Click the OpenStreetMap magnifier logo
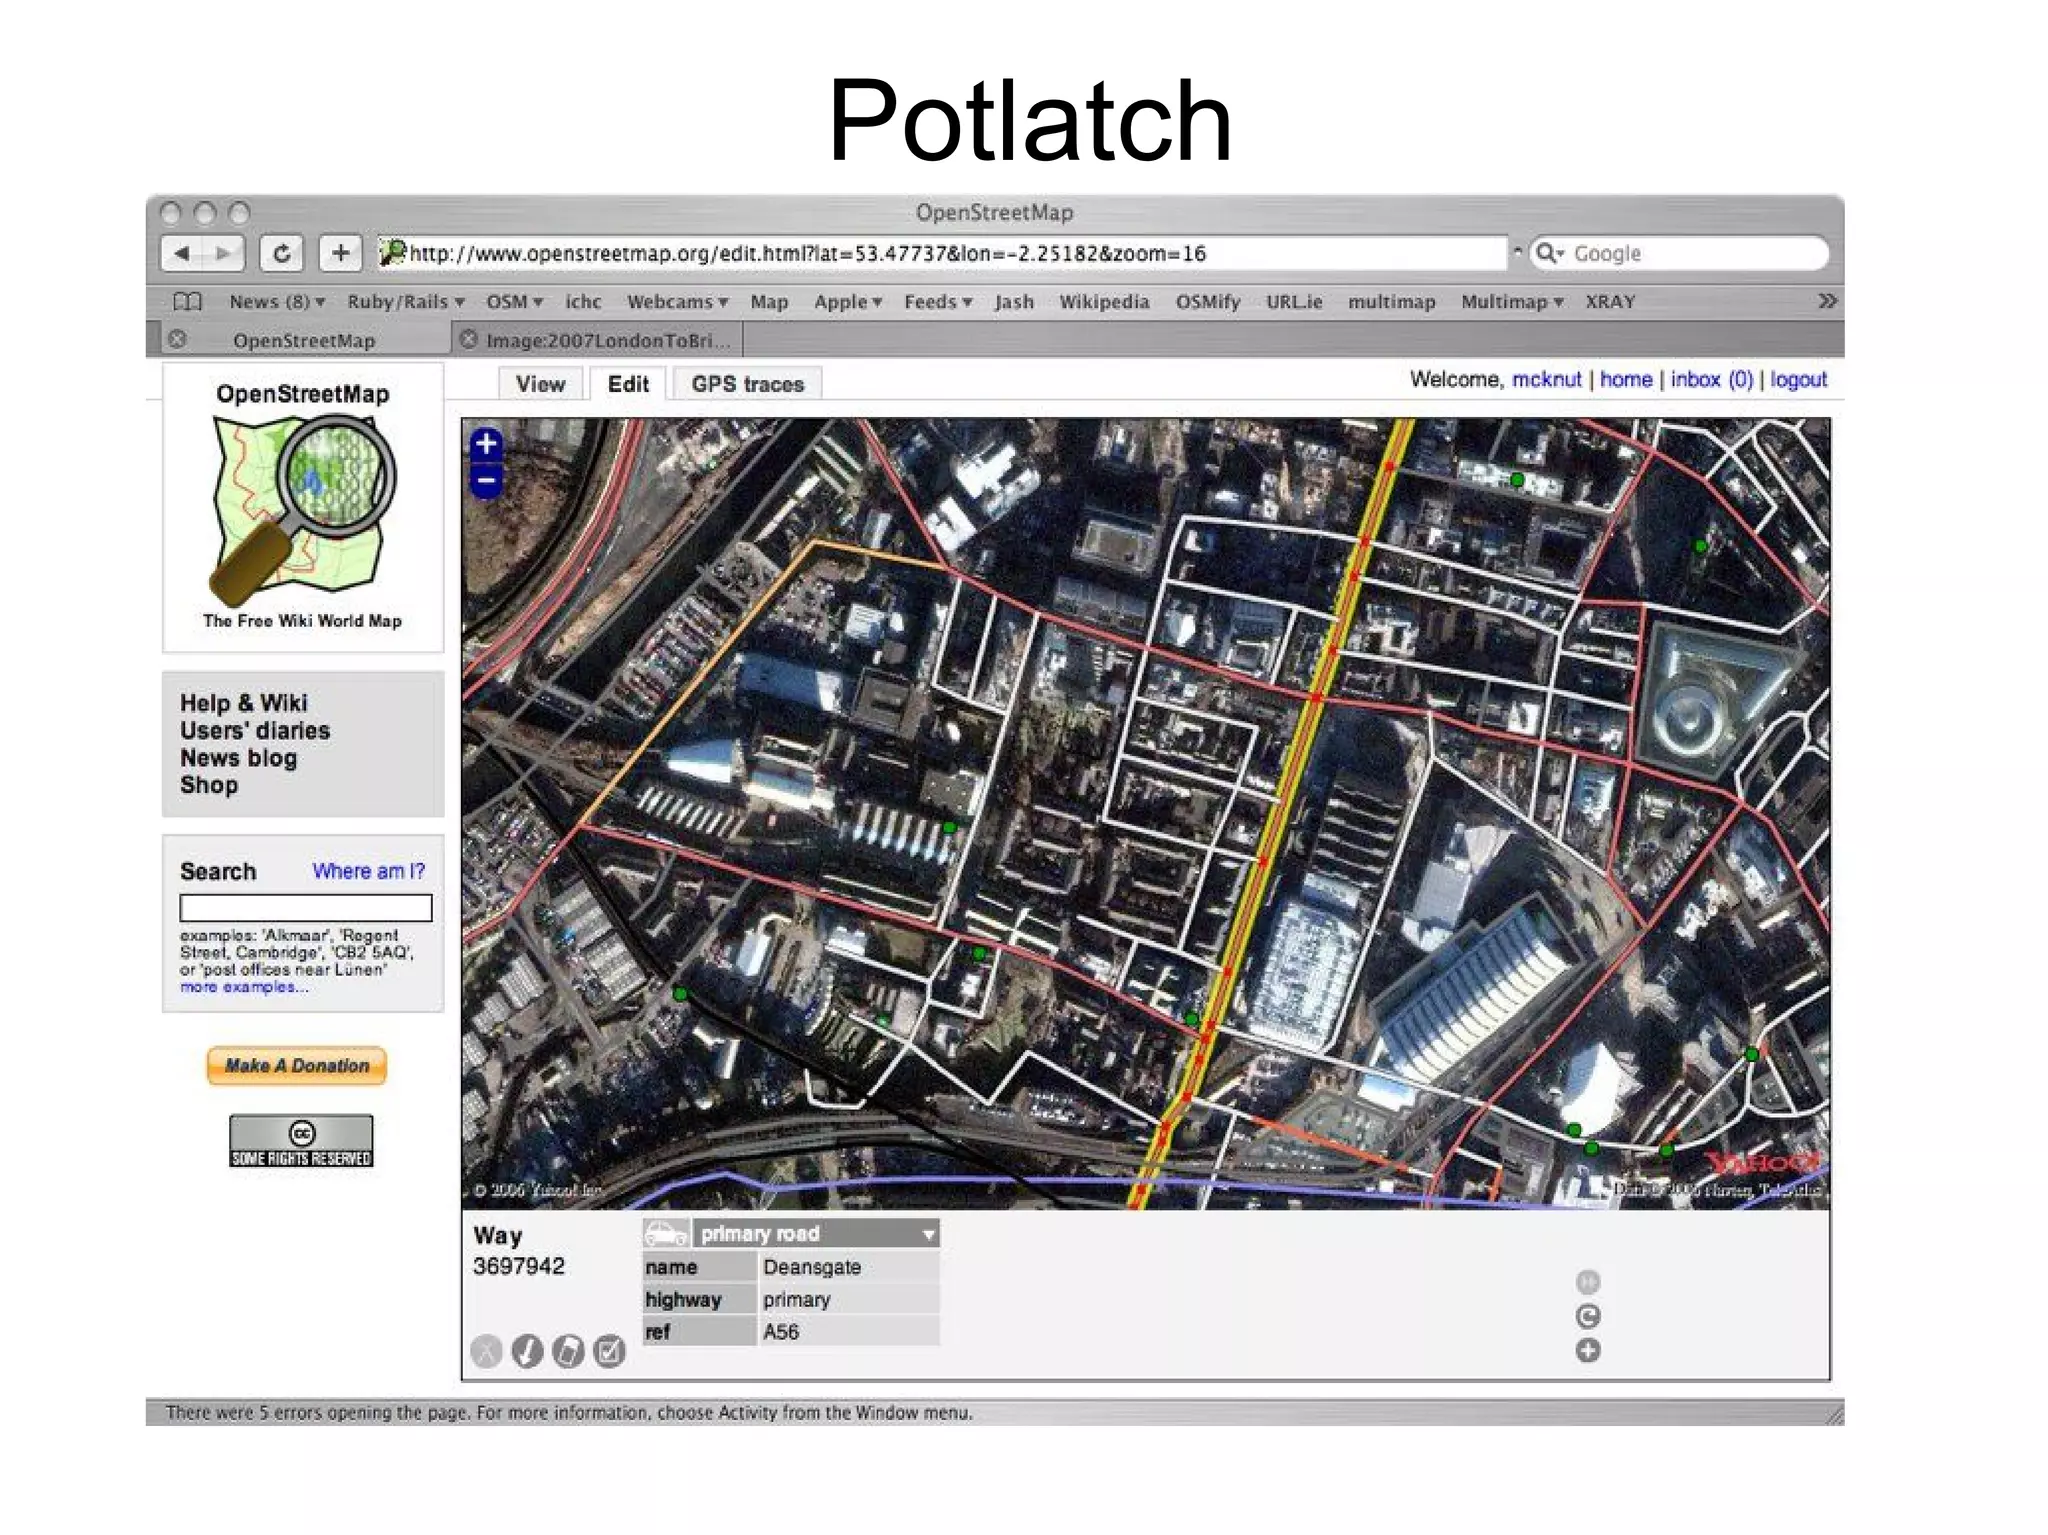 302,510
